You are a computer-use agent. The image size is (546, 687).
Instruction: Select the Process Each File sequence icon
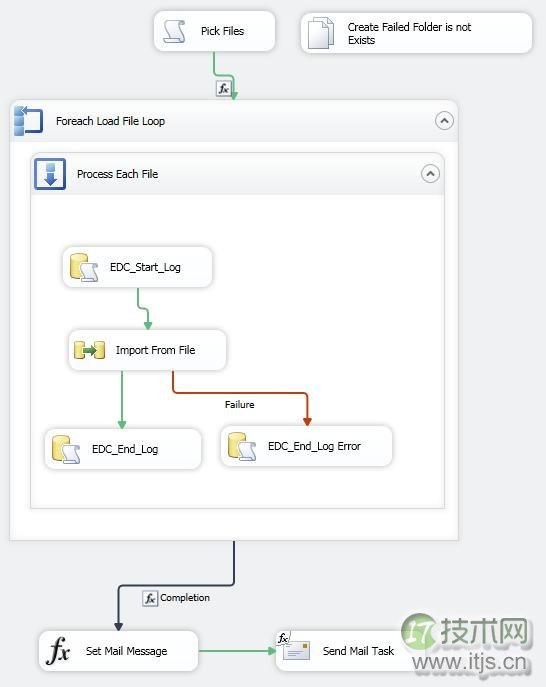point(50,174)
